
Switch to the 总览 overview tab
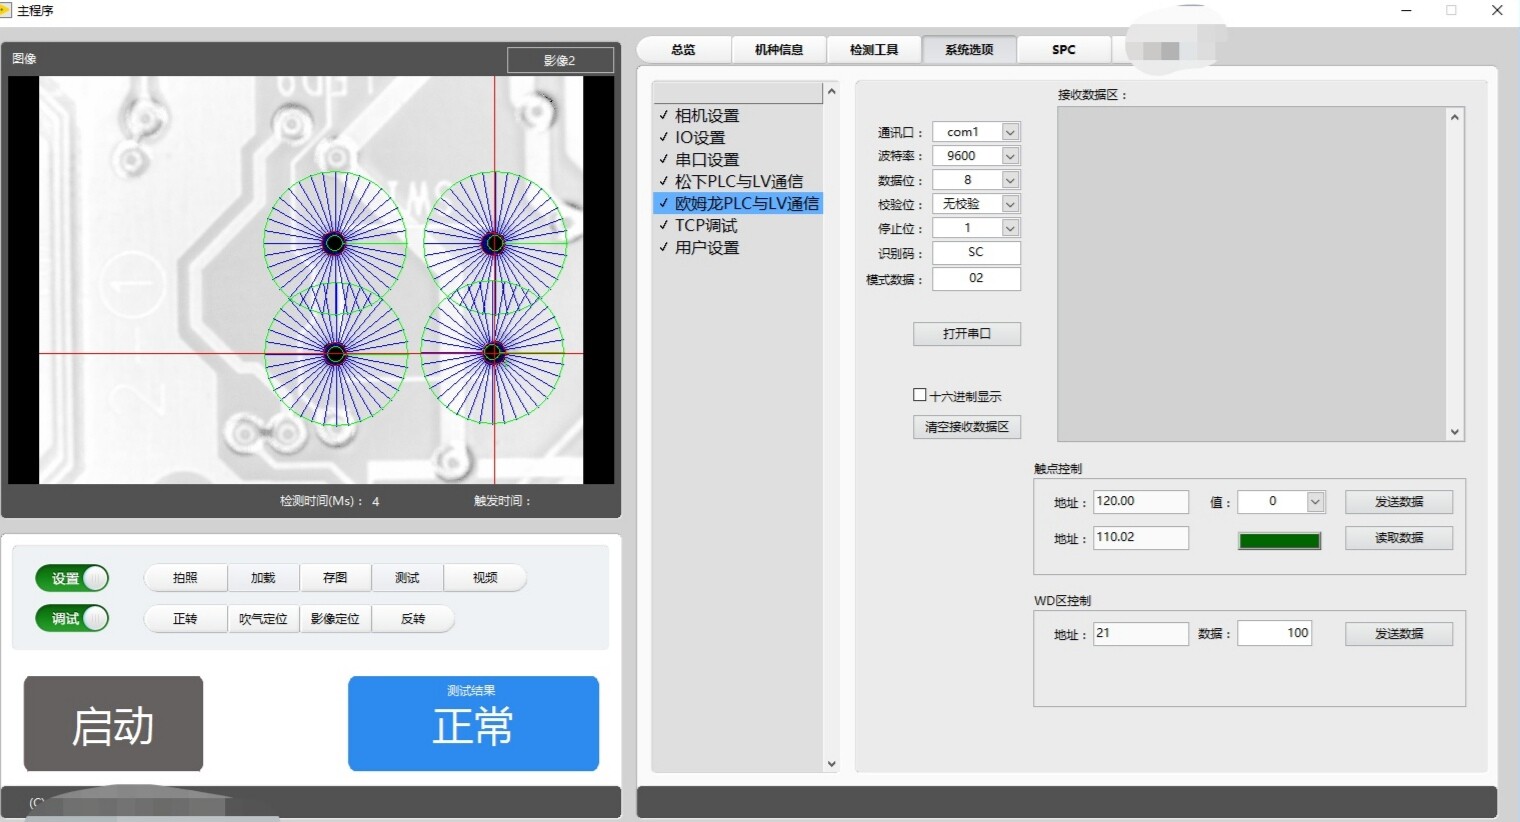685,49
